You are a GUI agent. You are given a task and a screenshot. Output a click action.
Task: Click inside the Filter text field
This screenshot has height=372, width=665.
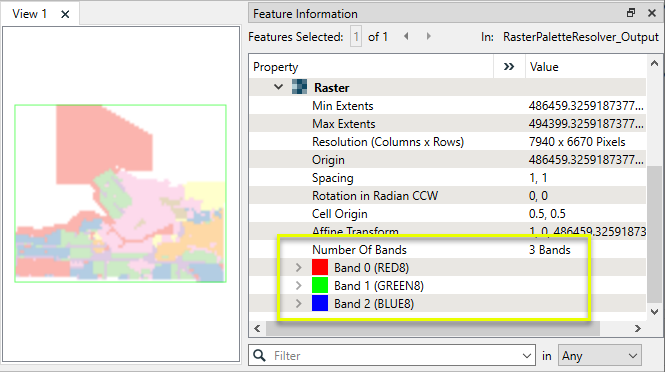coord(394,355)
